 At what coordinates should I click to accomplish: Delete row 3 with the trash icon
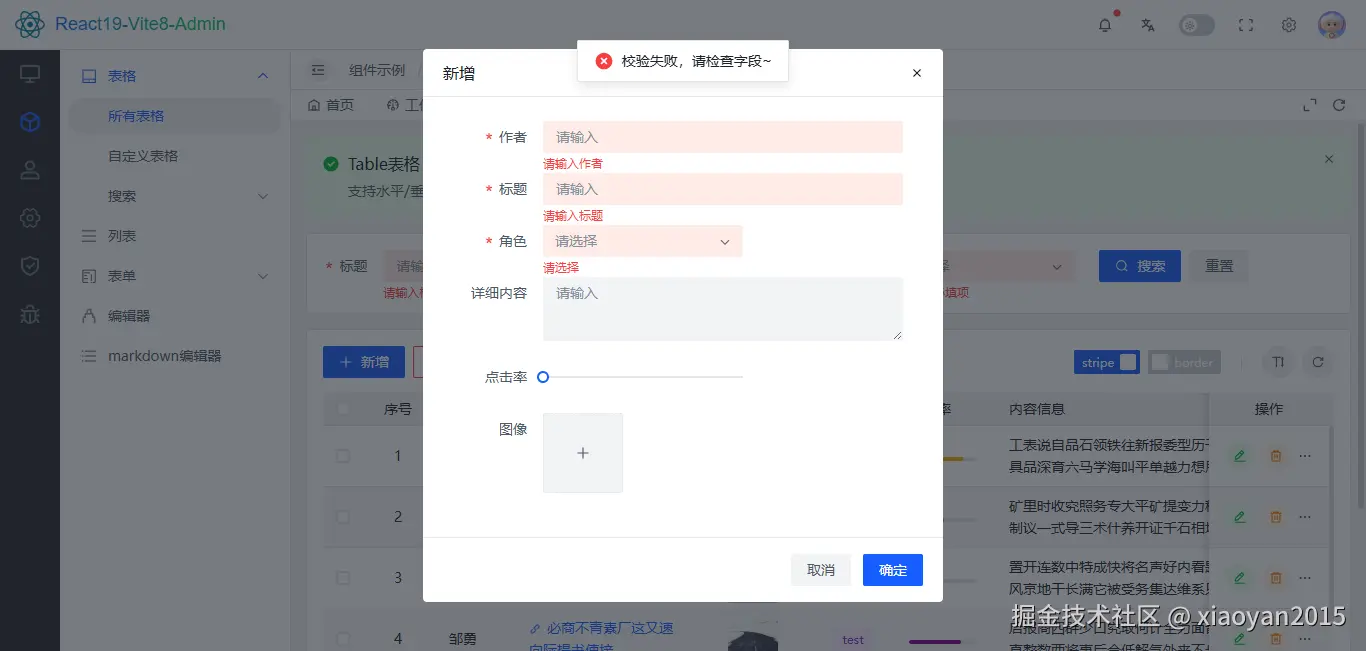coord(1276,578)
